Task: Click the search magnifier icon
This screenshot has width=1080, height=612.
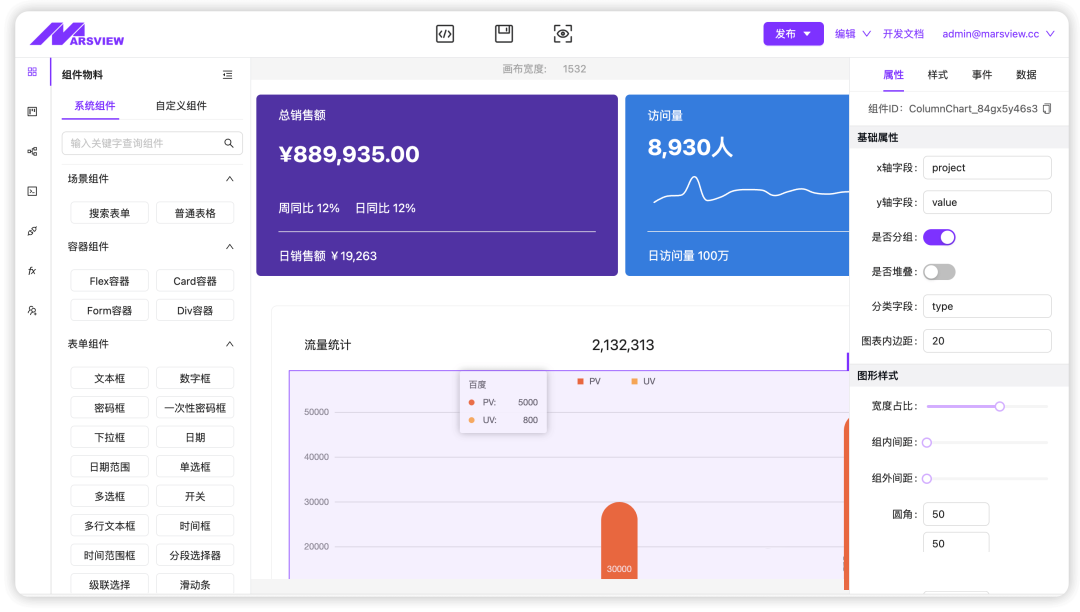Action: (x=229, y=143)
